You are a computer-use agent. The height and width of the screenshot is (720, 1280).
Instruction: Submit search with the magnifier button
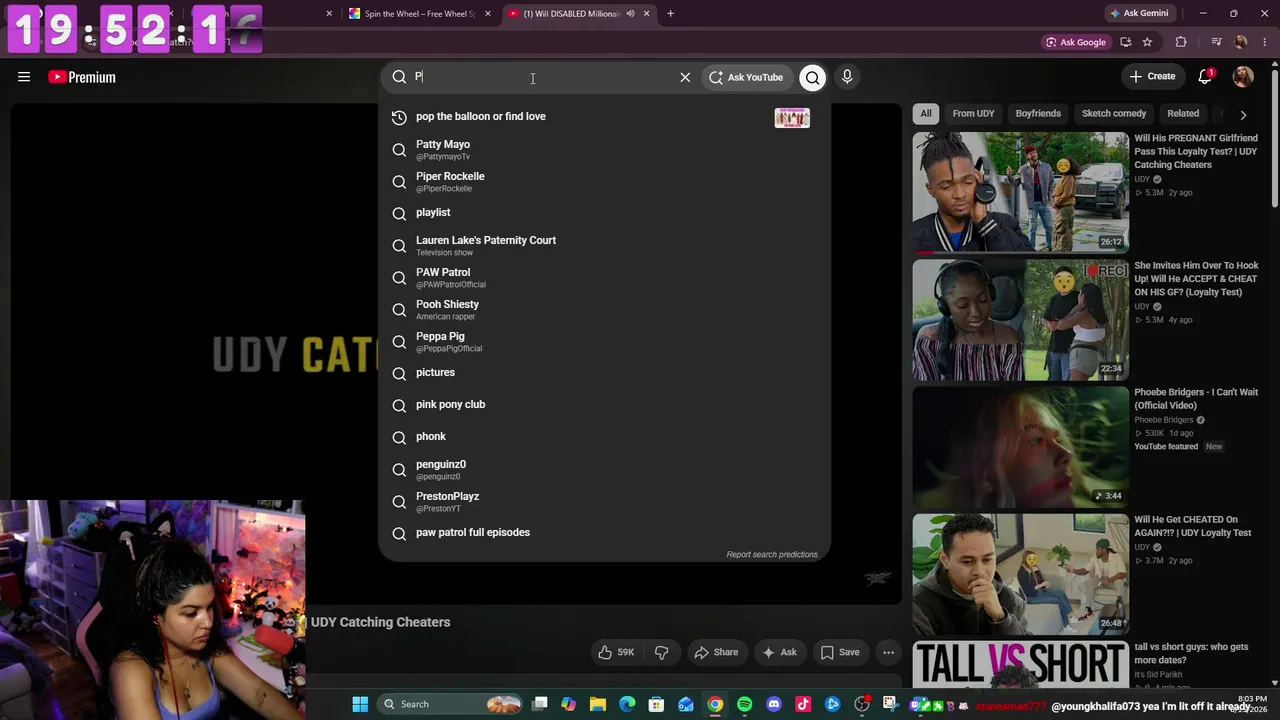click(813, 77)
